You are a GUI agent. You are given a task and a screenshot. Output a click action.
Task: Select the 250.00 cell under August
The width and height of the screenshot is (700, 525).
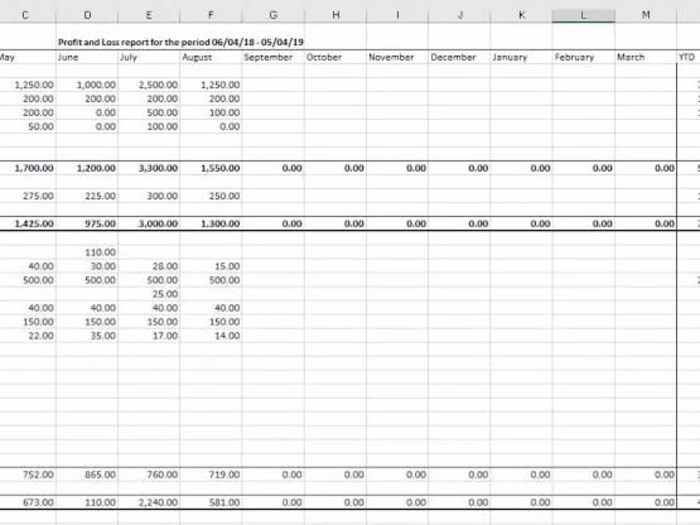211,196
